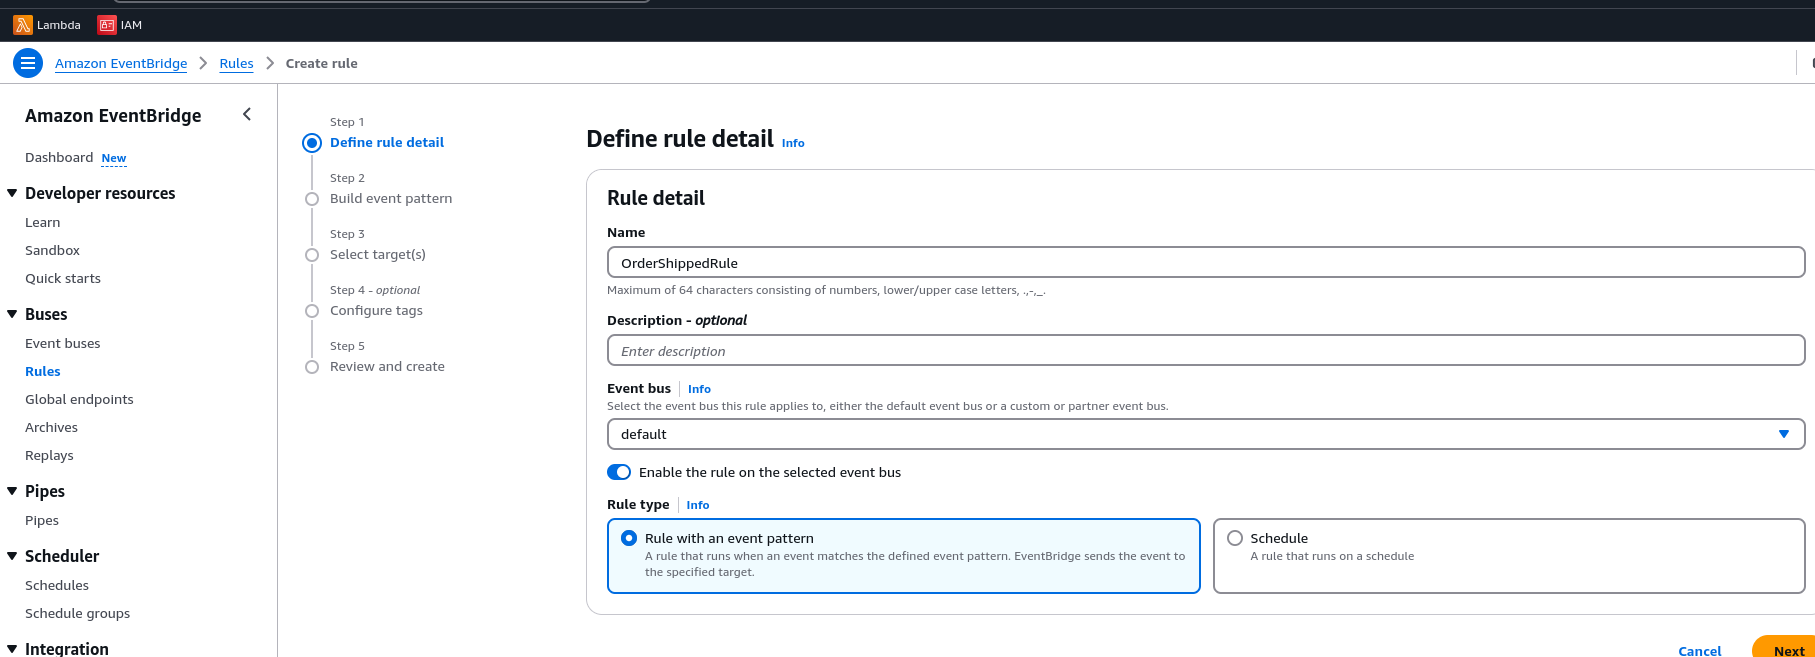The image size is (1815, 657).
Task: Open the Lambda service shortcut icon
Action: tap(22, 25)
